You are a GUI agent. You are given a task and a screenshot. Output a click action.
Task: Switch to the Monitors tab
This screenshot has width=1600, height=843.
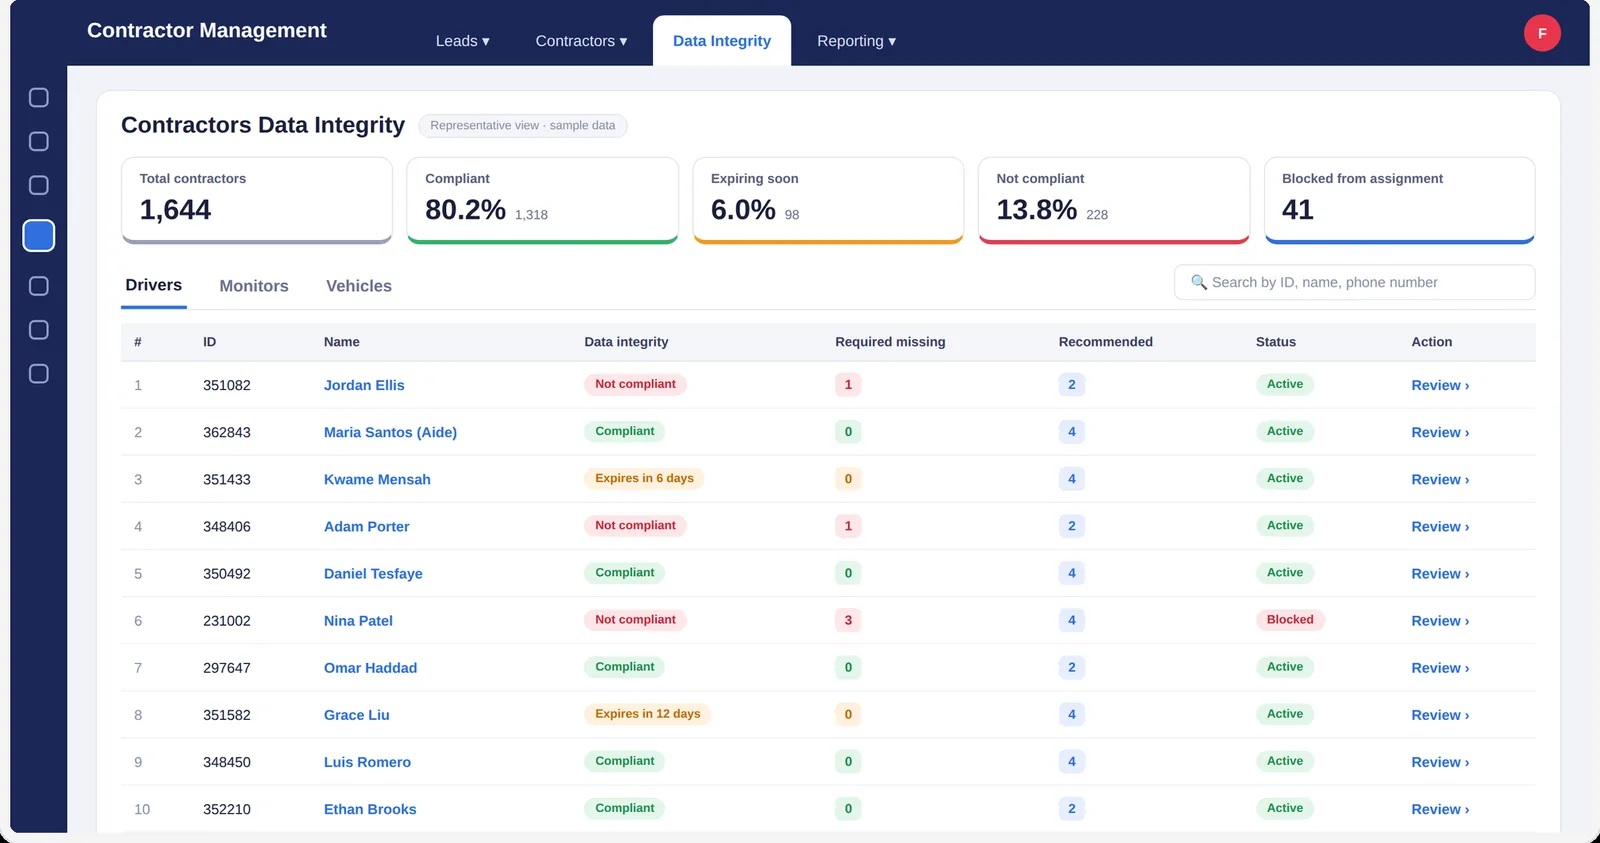point(254,286)
